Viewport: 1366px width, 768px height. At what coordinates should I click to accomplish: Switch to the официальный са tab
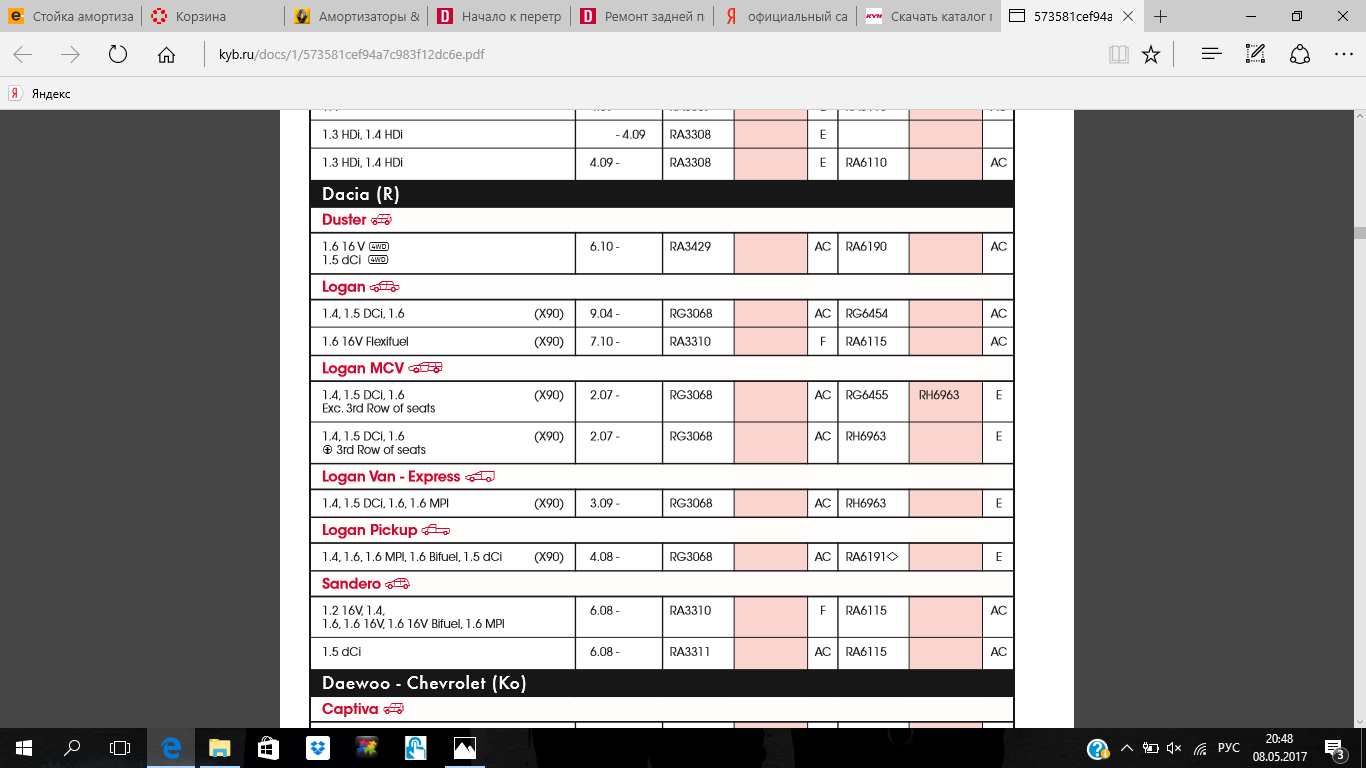[x=787, y=16]
